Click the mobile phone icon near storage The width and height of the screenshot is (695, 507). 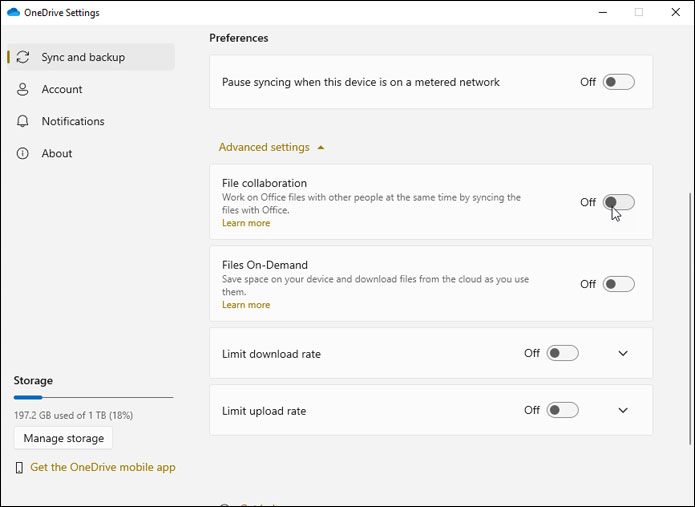point(19,468)
